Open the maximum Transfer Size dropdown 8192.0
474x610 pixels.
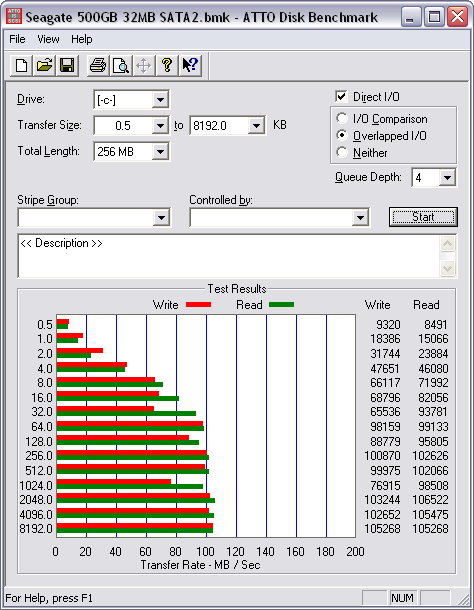(256, 126)
